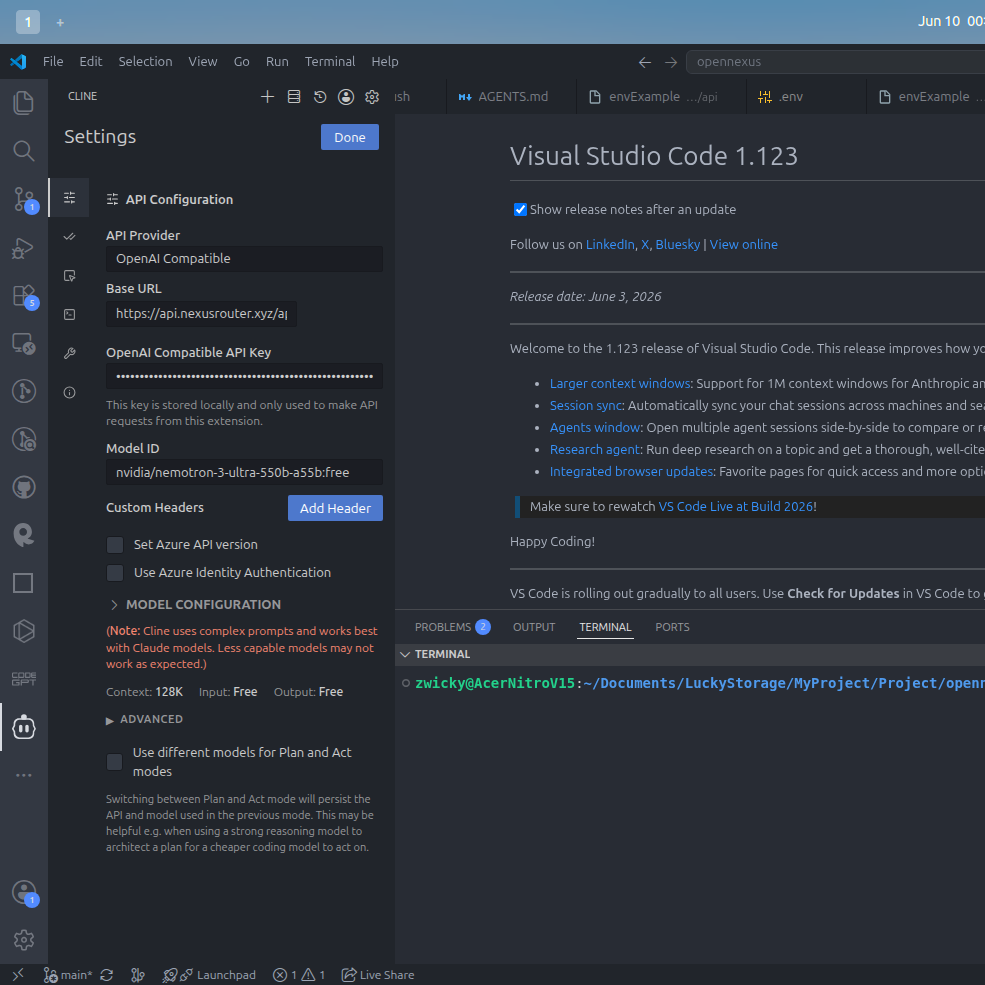Open the GitLens inspect icon in activity bar
985x985 pixels.
24,439
